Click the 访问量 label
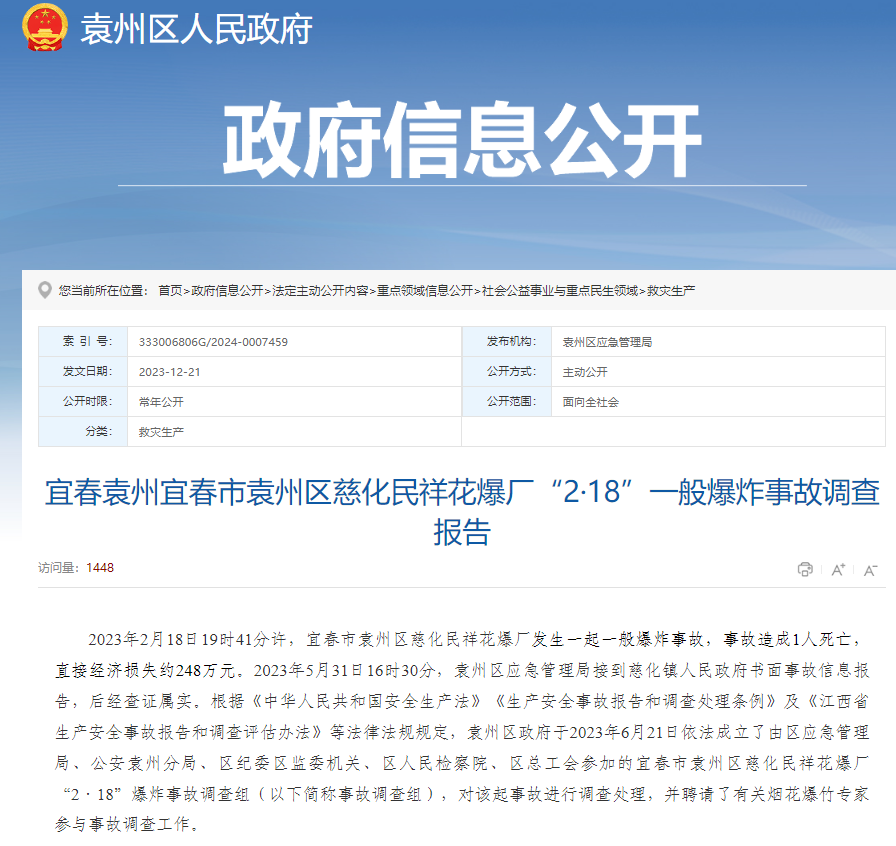The width and height of the screenshot is (896, 846). [58, 568]
